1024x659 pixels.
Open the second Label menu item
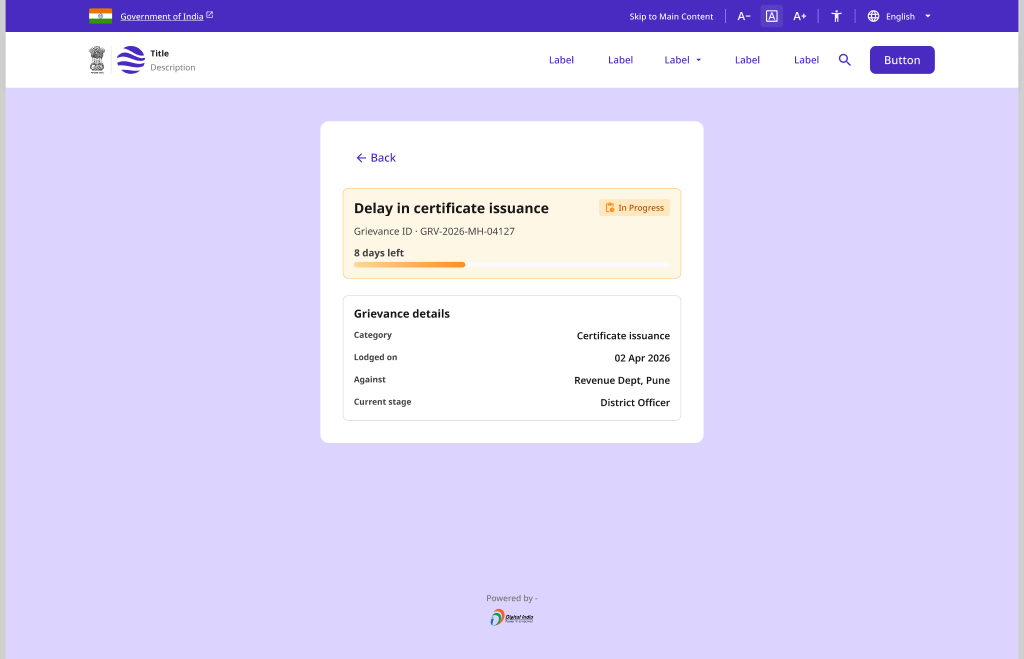tap(620, 60)
